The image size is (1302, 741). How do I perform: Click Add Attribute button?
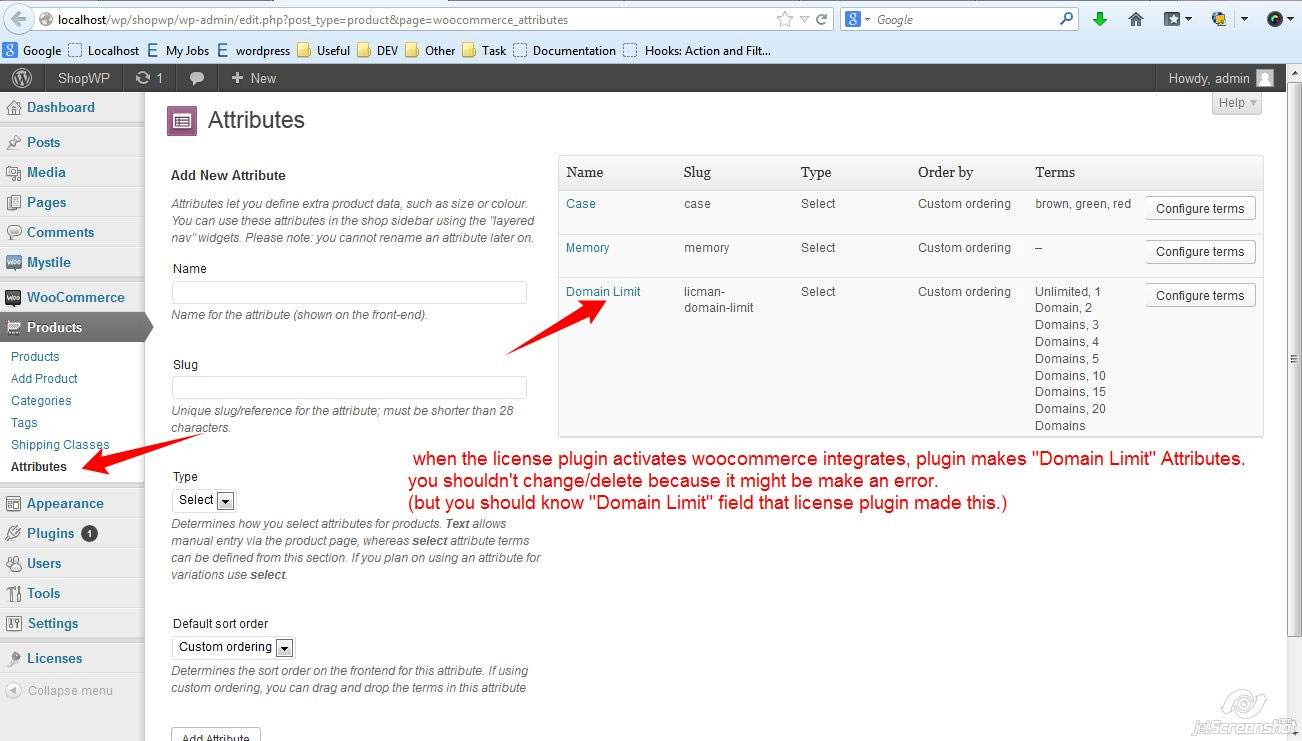click(215, 736)
